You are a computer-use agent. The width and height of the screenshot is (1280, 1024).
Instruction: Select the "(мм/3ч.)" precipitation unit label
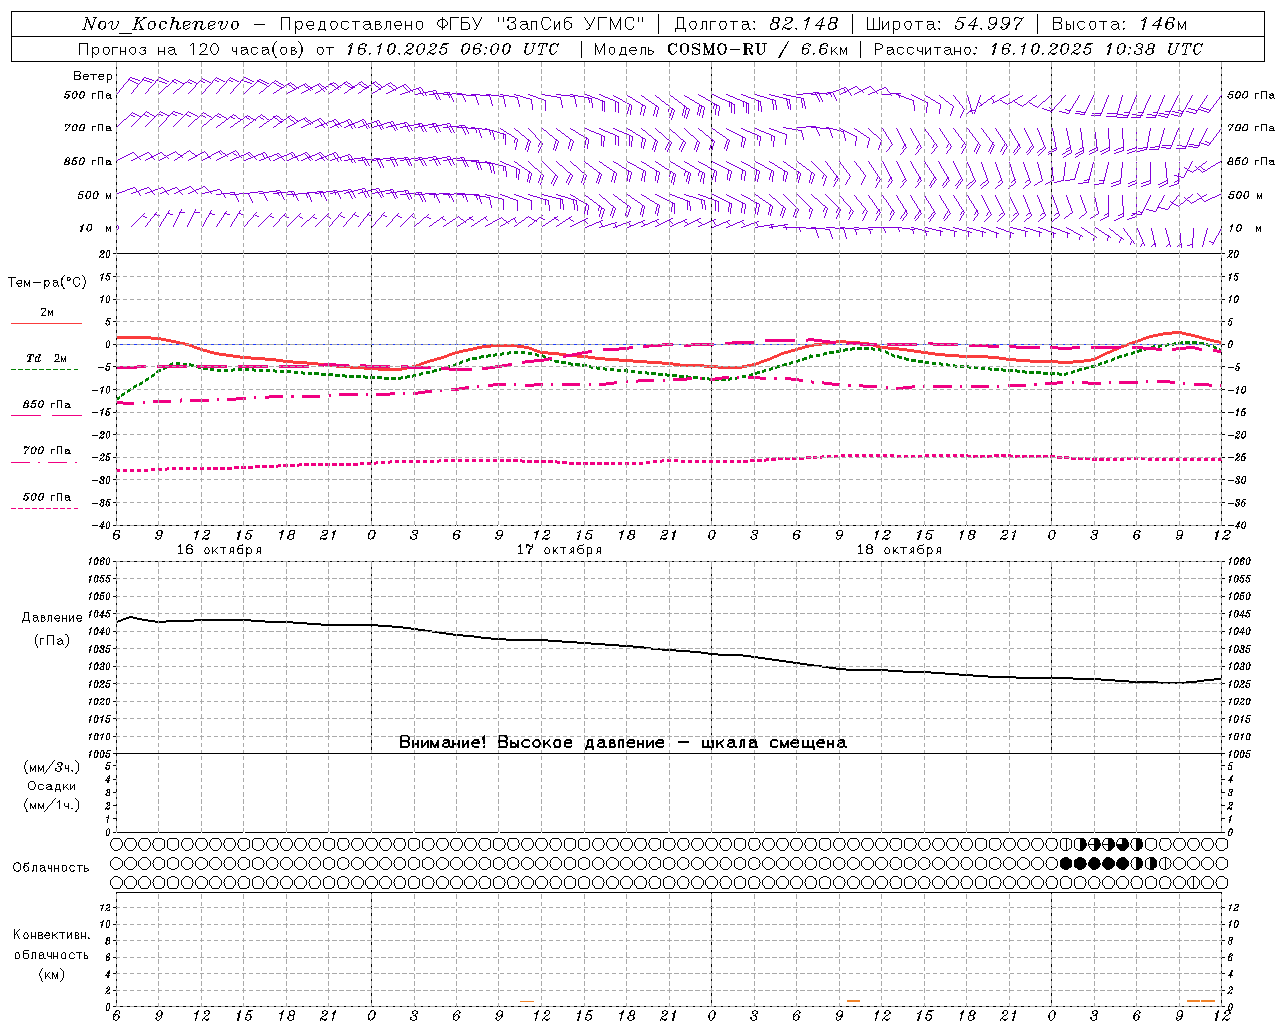coord(51,767)
